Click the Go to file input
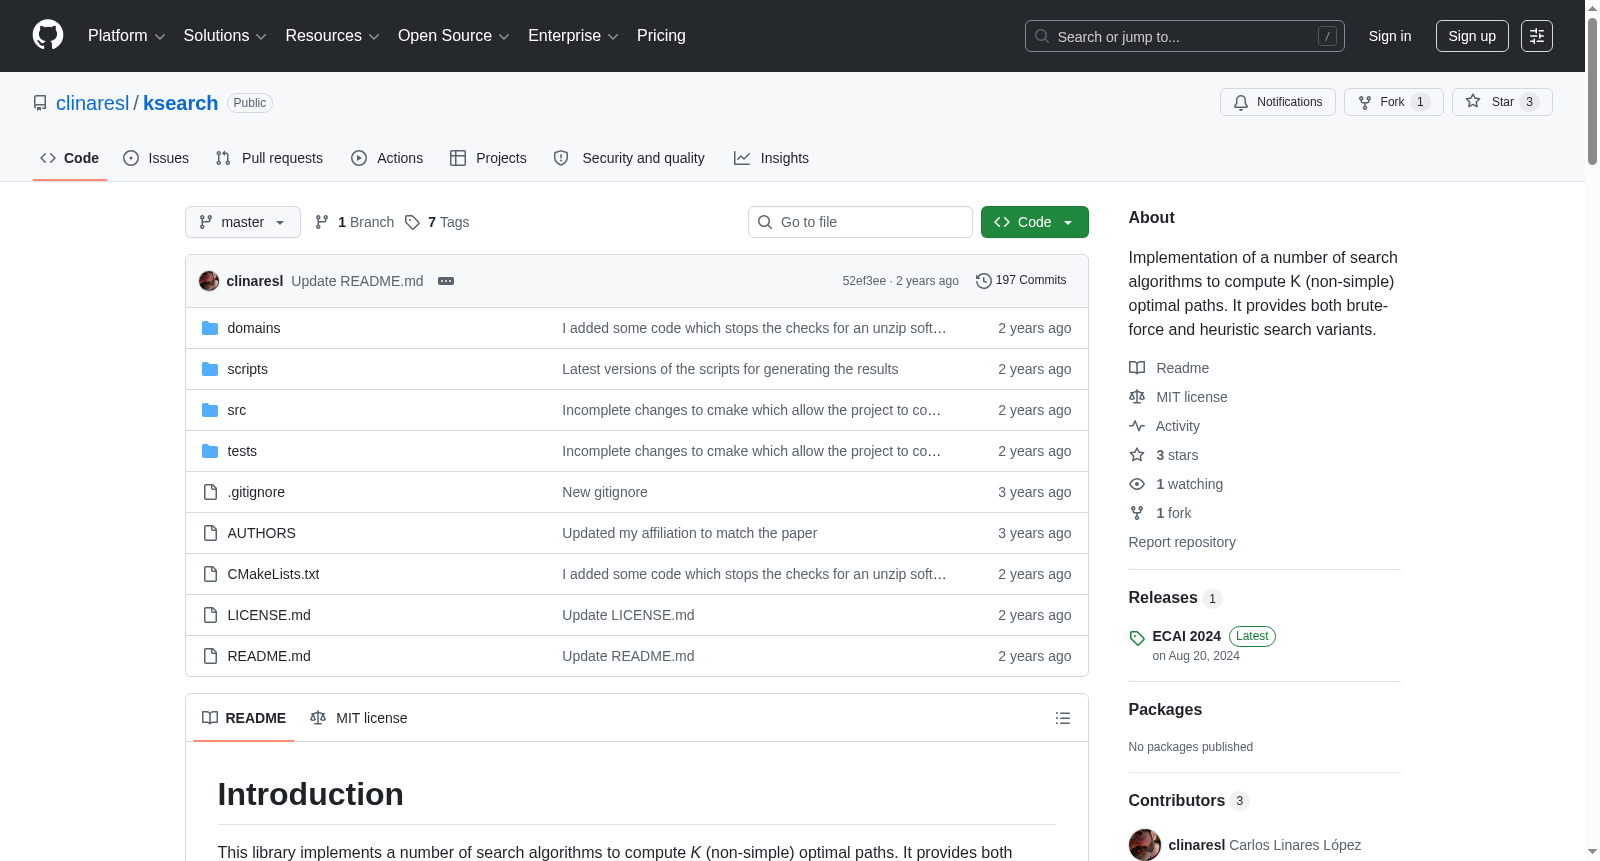This screenshot has height=861, width=1600. pyautogui.click(x=860, y=222)
